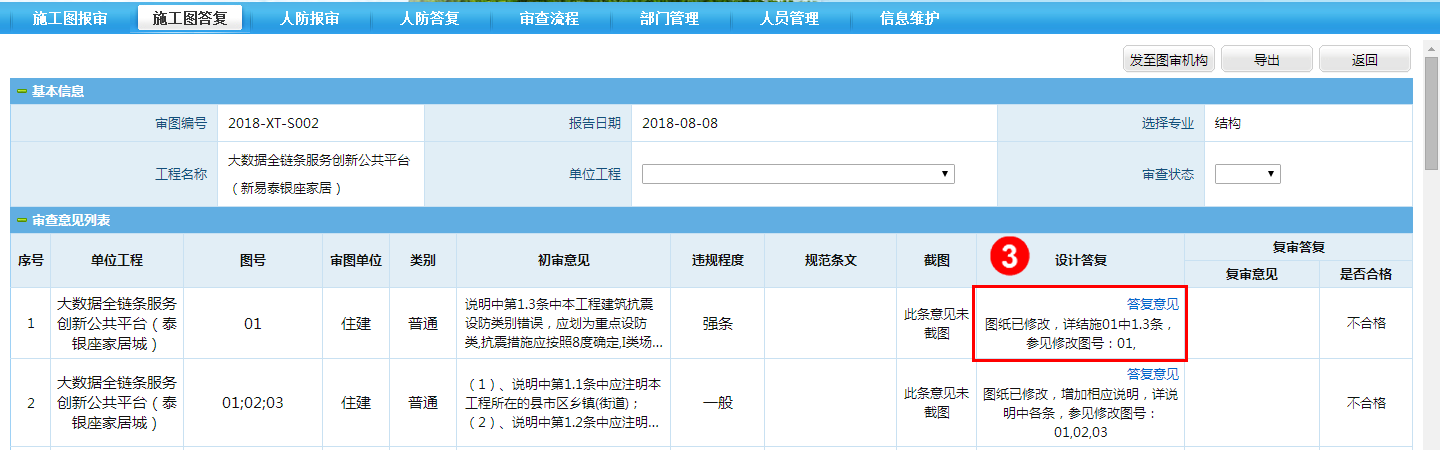The image size is (1440, 450).
Task: Click the 发至图审机构 button
Action: pos(1168,60)
